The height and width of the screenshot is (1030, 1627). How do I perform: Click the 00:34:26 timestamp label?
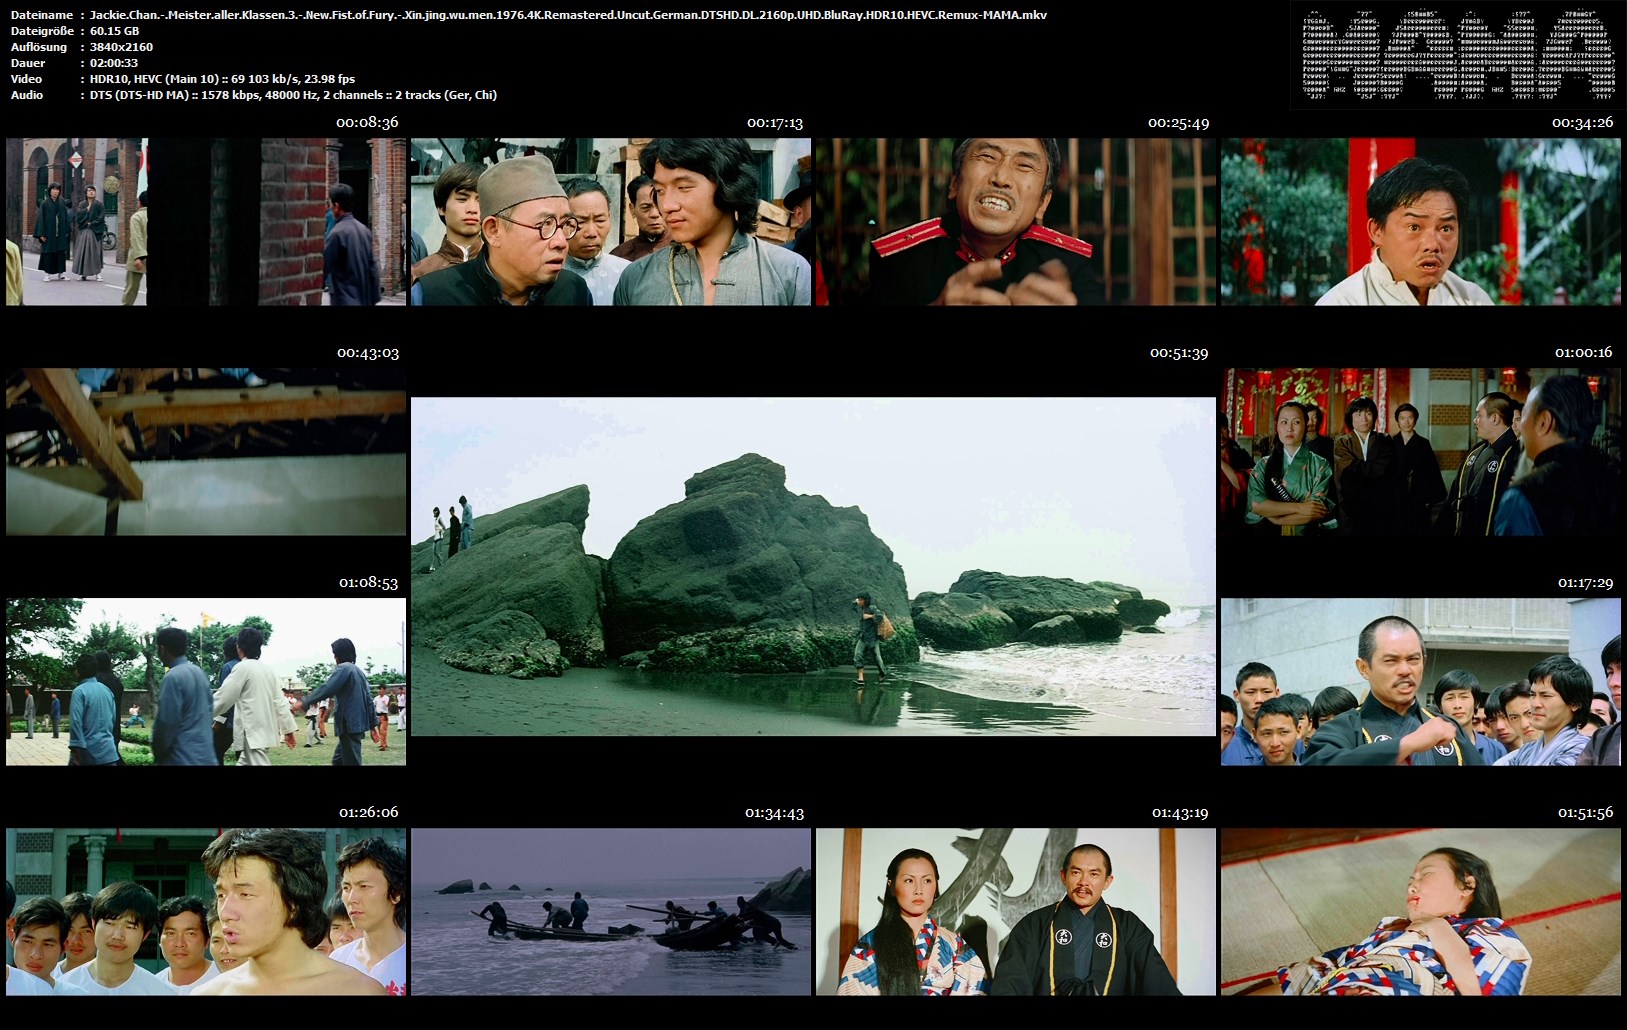pyautogui.click(x=1582, y=123)
